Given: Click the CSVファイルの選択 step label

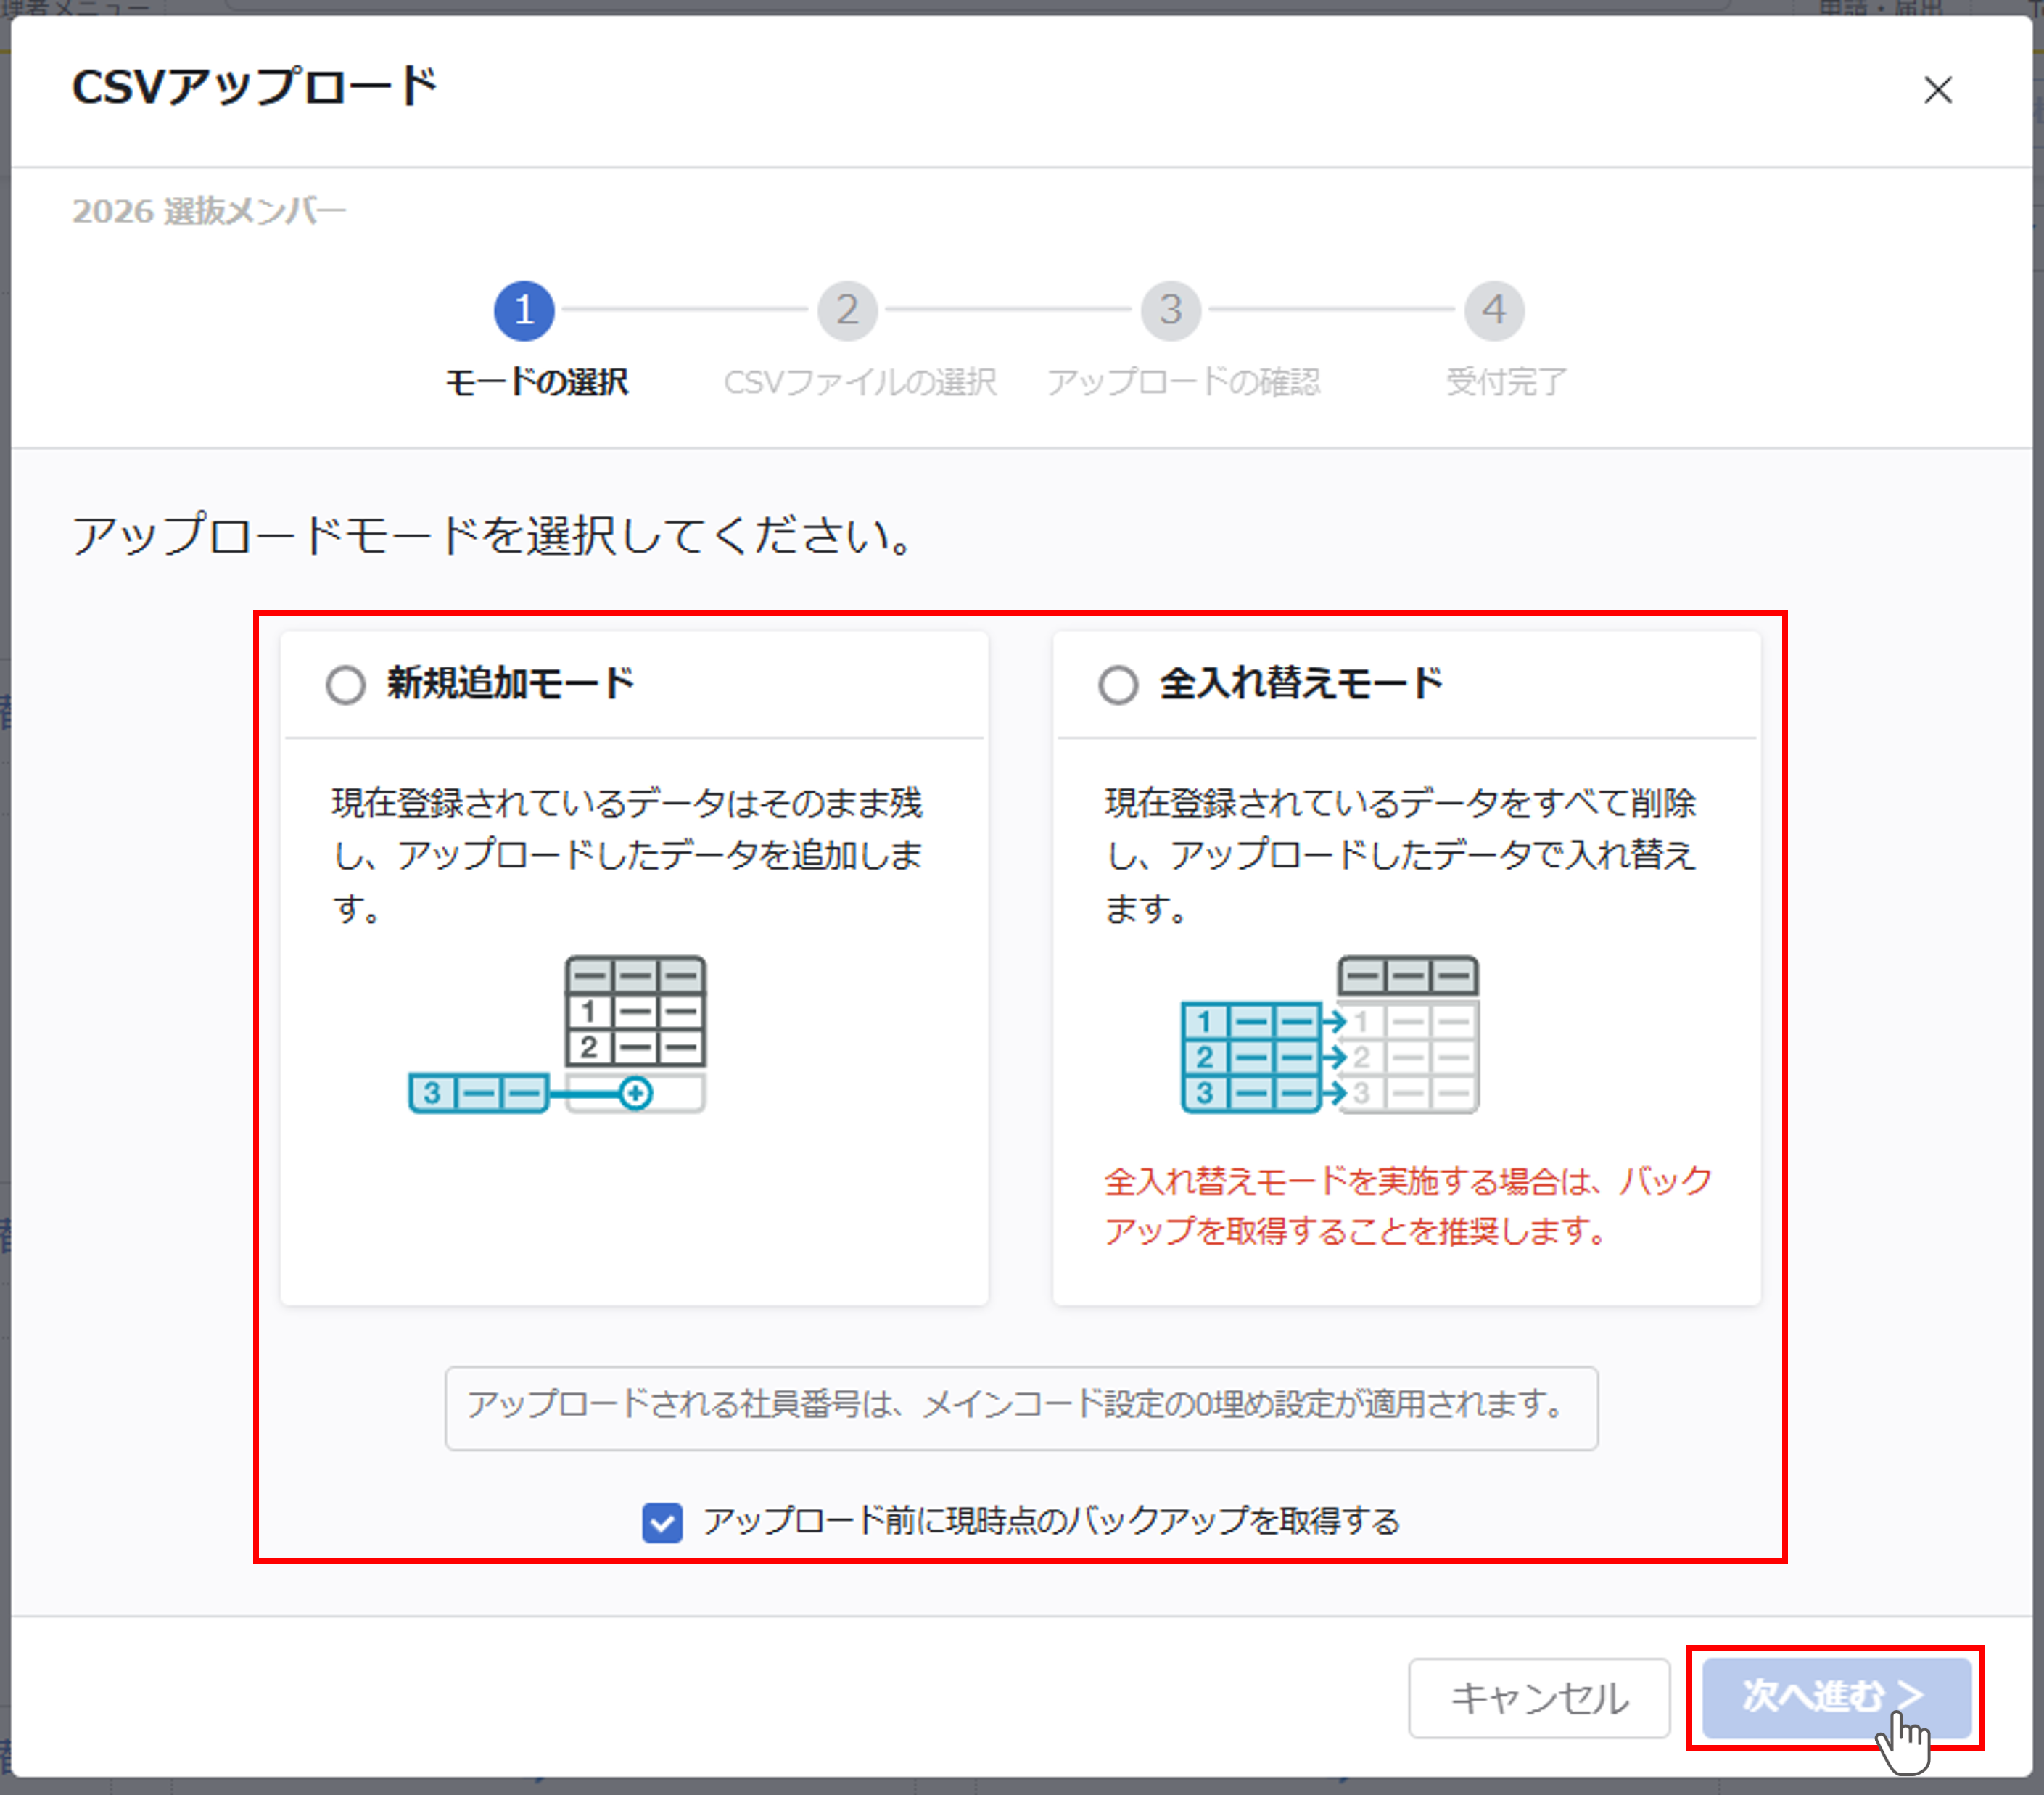Looking at the screenshot, I should pos(860,382).
